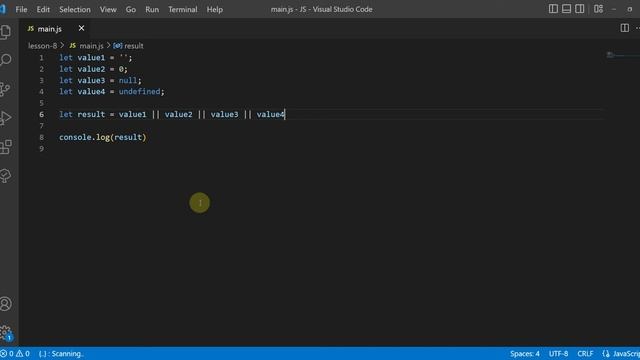Open the Run menu
This screenshot has height=360, width=640.
152,9
